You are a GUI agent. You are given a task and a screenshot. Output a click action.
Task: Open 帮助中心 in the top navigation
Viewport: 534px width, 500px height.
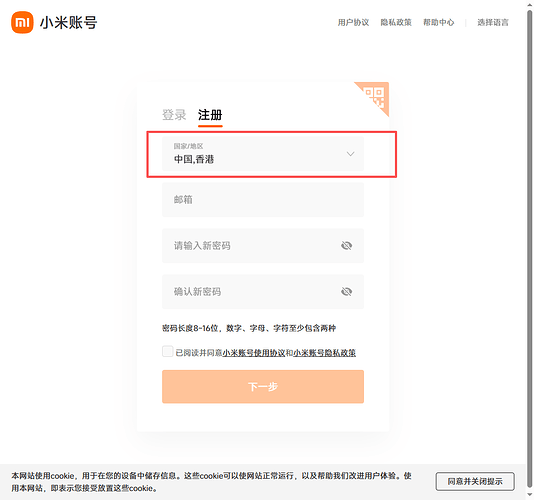click(x=438, y=22)
